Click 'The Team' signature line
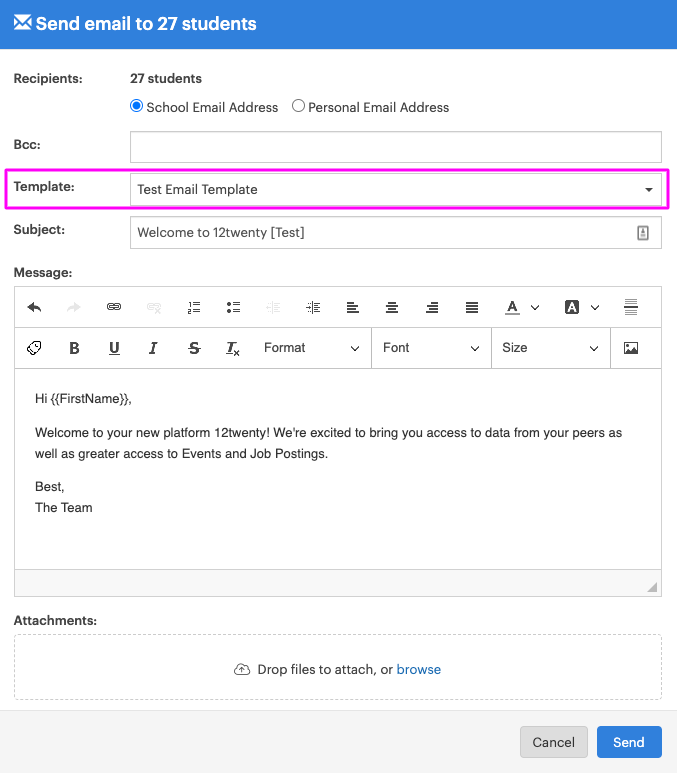The width and height of the screenshot is (677, 773). [64, 508]
